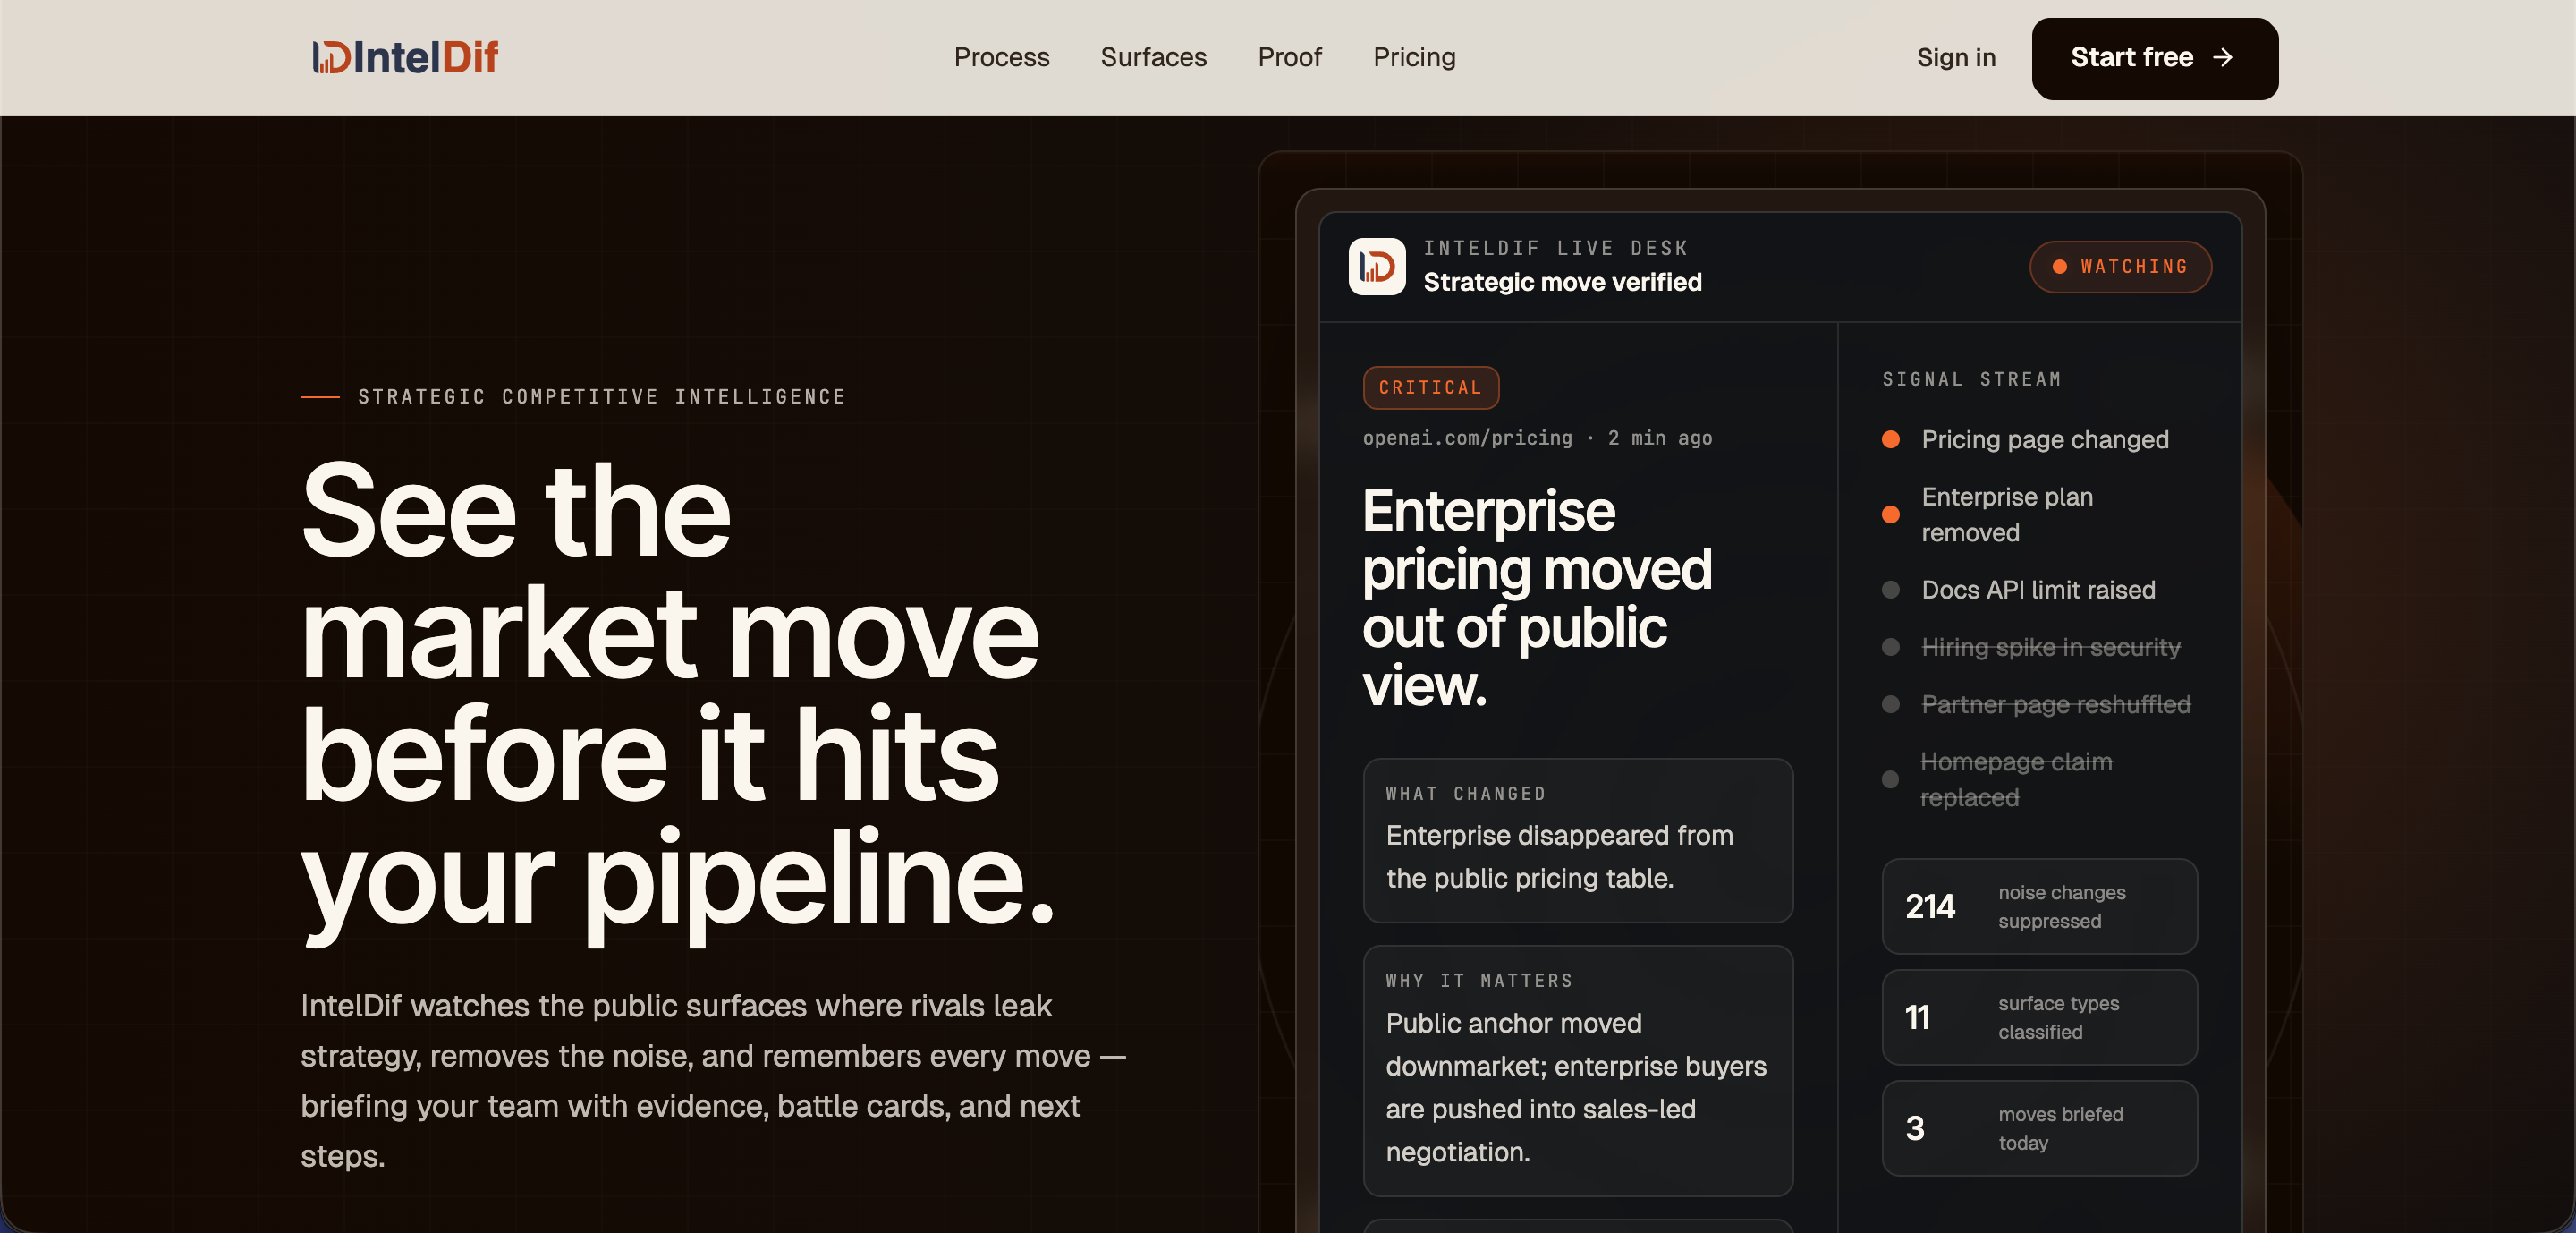Click the IntelDif logo in the header

(405, 58)
